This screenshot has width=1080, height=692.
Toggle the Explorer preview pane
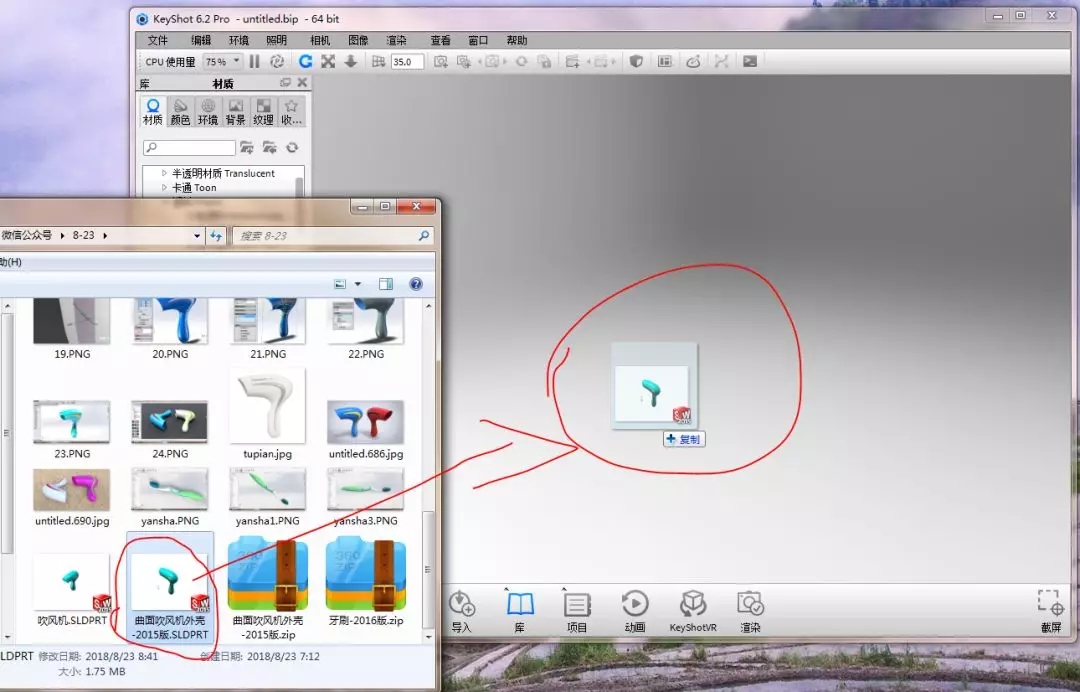[386, 284]
